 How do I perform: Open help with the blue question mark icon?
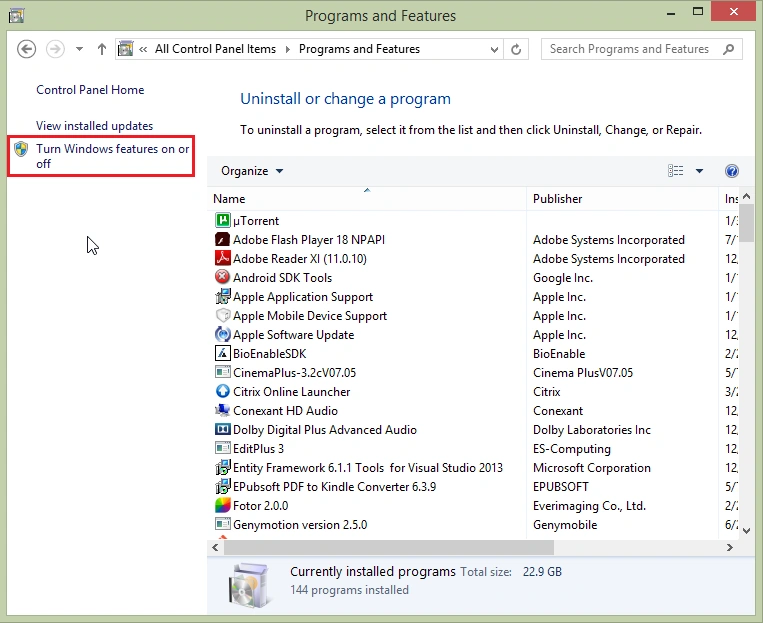click(731, 171)
